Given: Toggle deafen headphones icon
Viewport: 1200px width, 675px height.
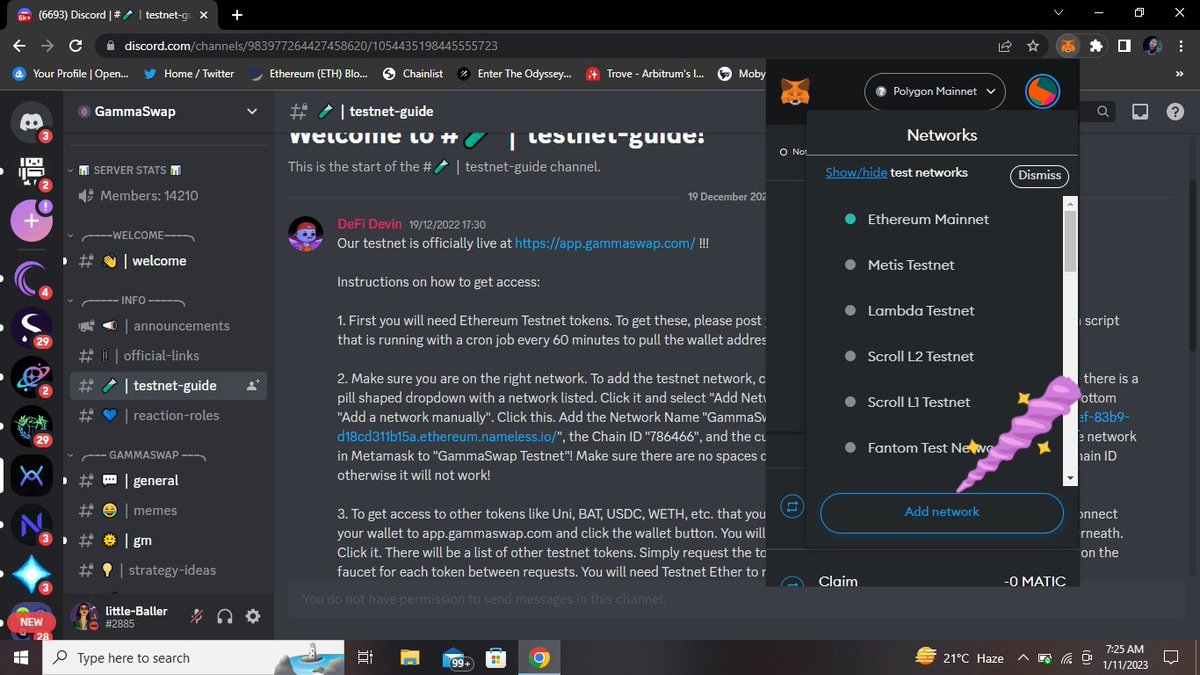Looking at the screenshot, I should point(225,616).
